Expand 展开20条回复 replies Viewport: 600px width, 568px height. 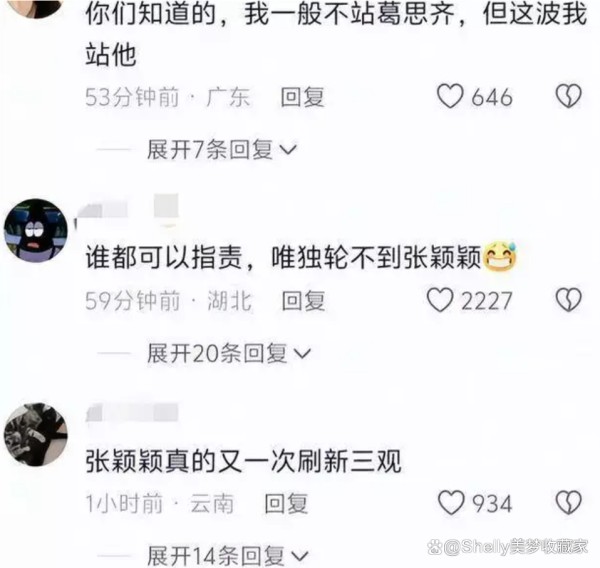tap(229, 353)
